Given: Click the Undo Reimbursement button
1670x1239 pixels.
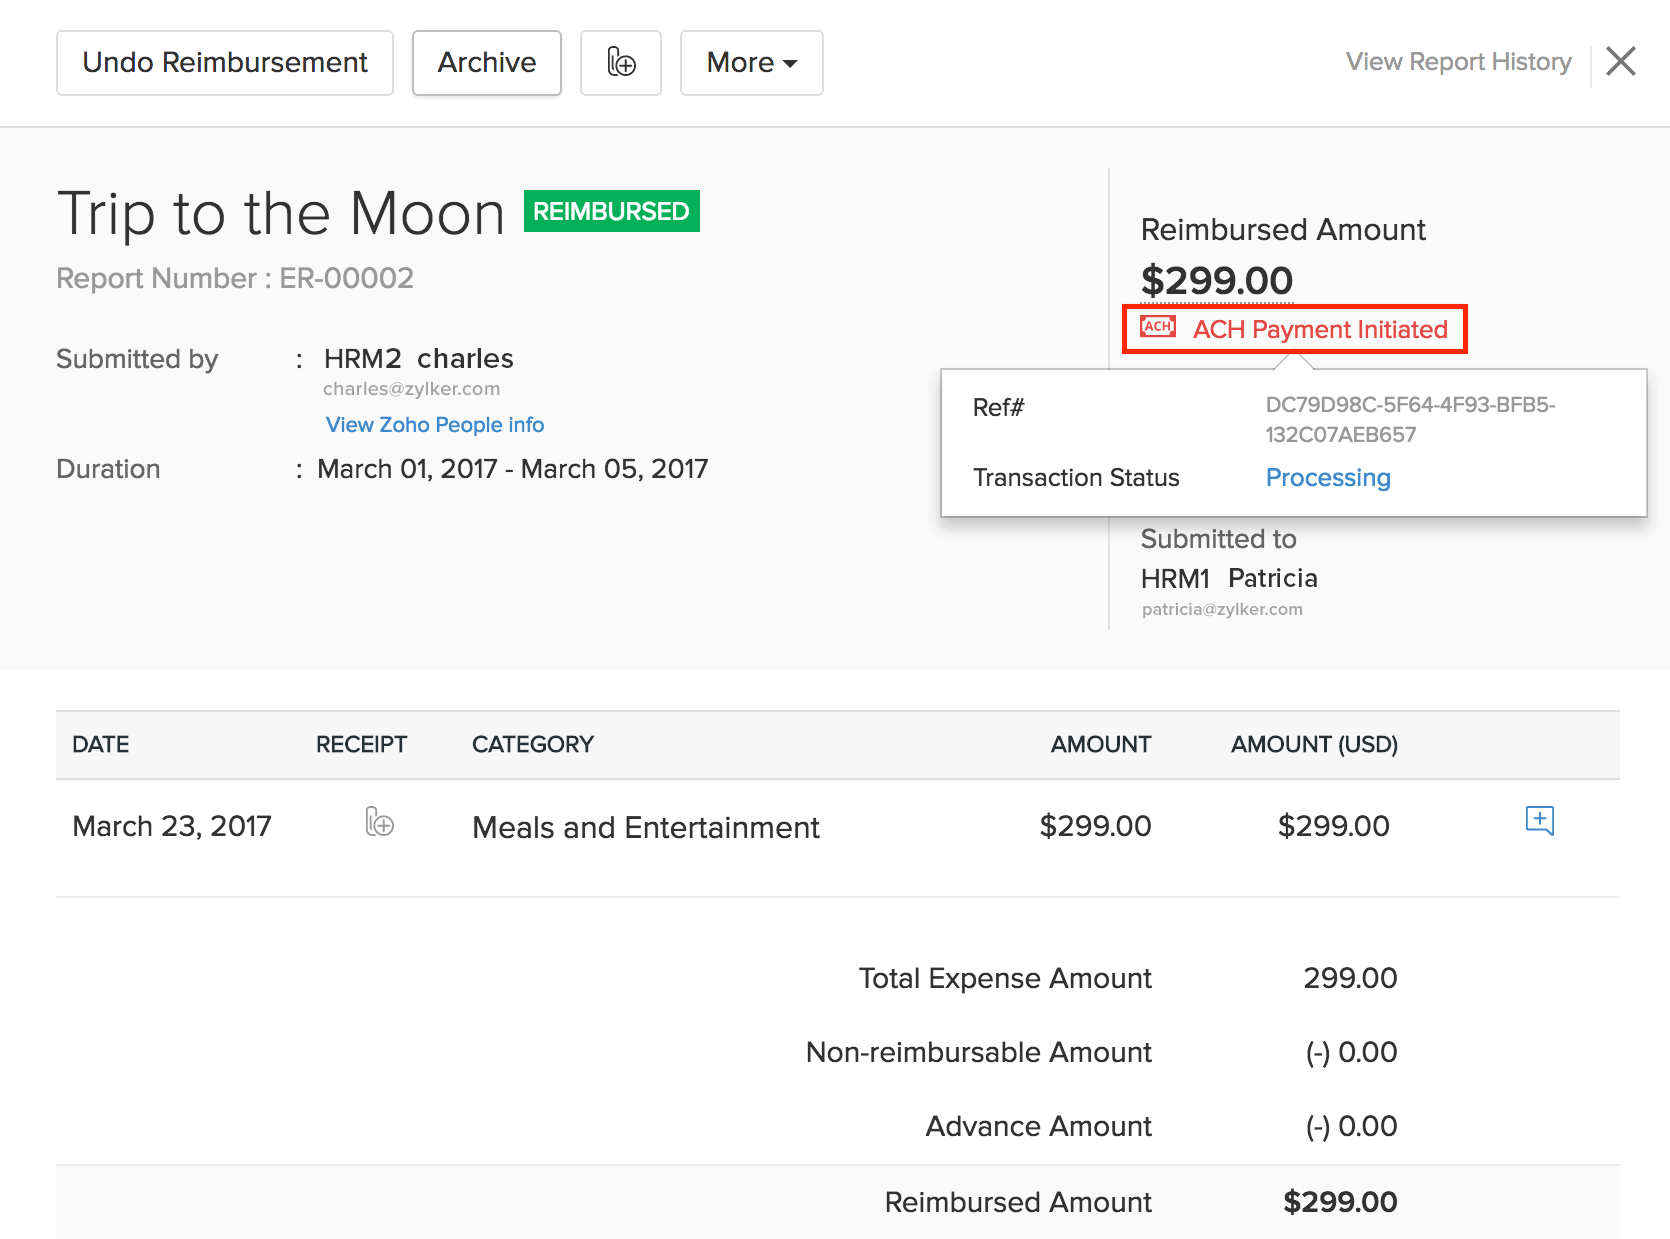Looking at the screenshot, I should pyautogui.click(x=224, y=62).
